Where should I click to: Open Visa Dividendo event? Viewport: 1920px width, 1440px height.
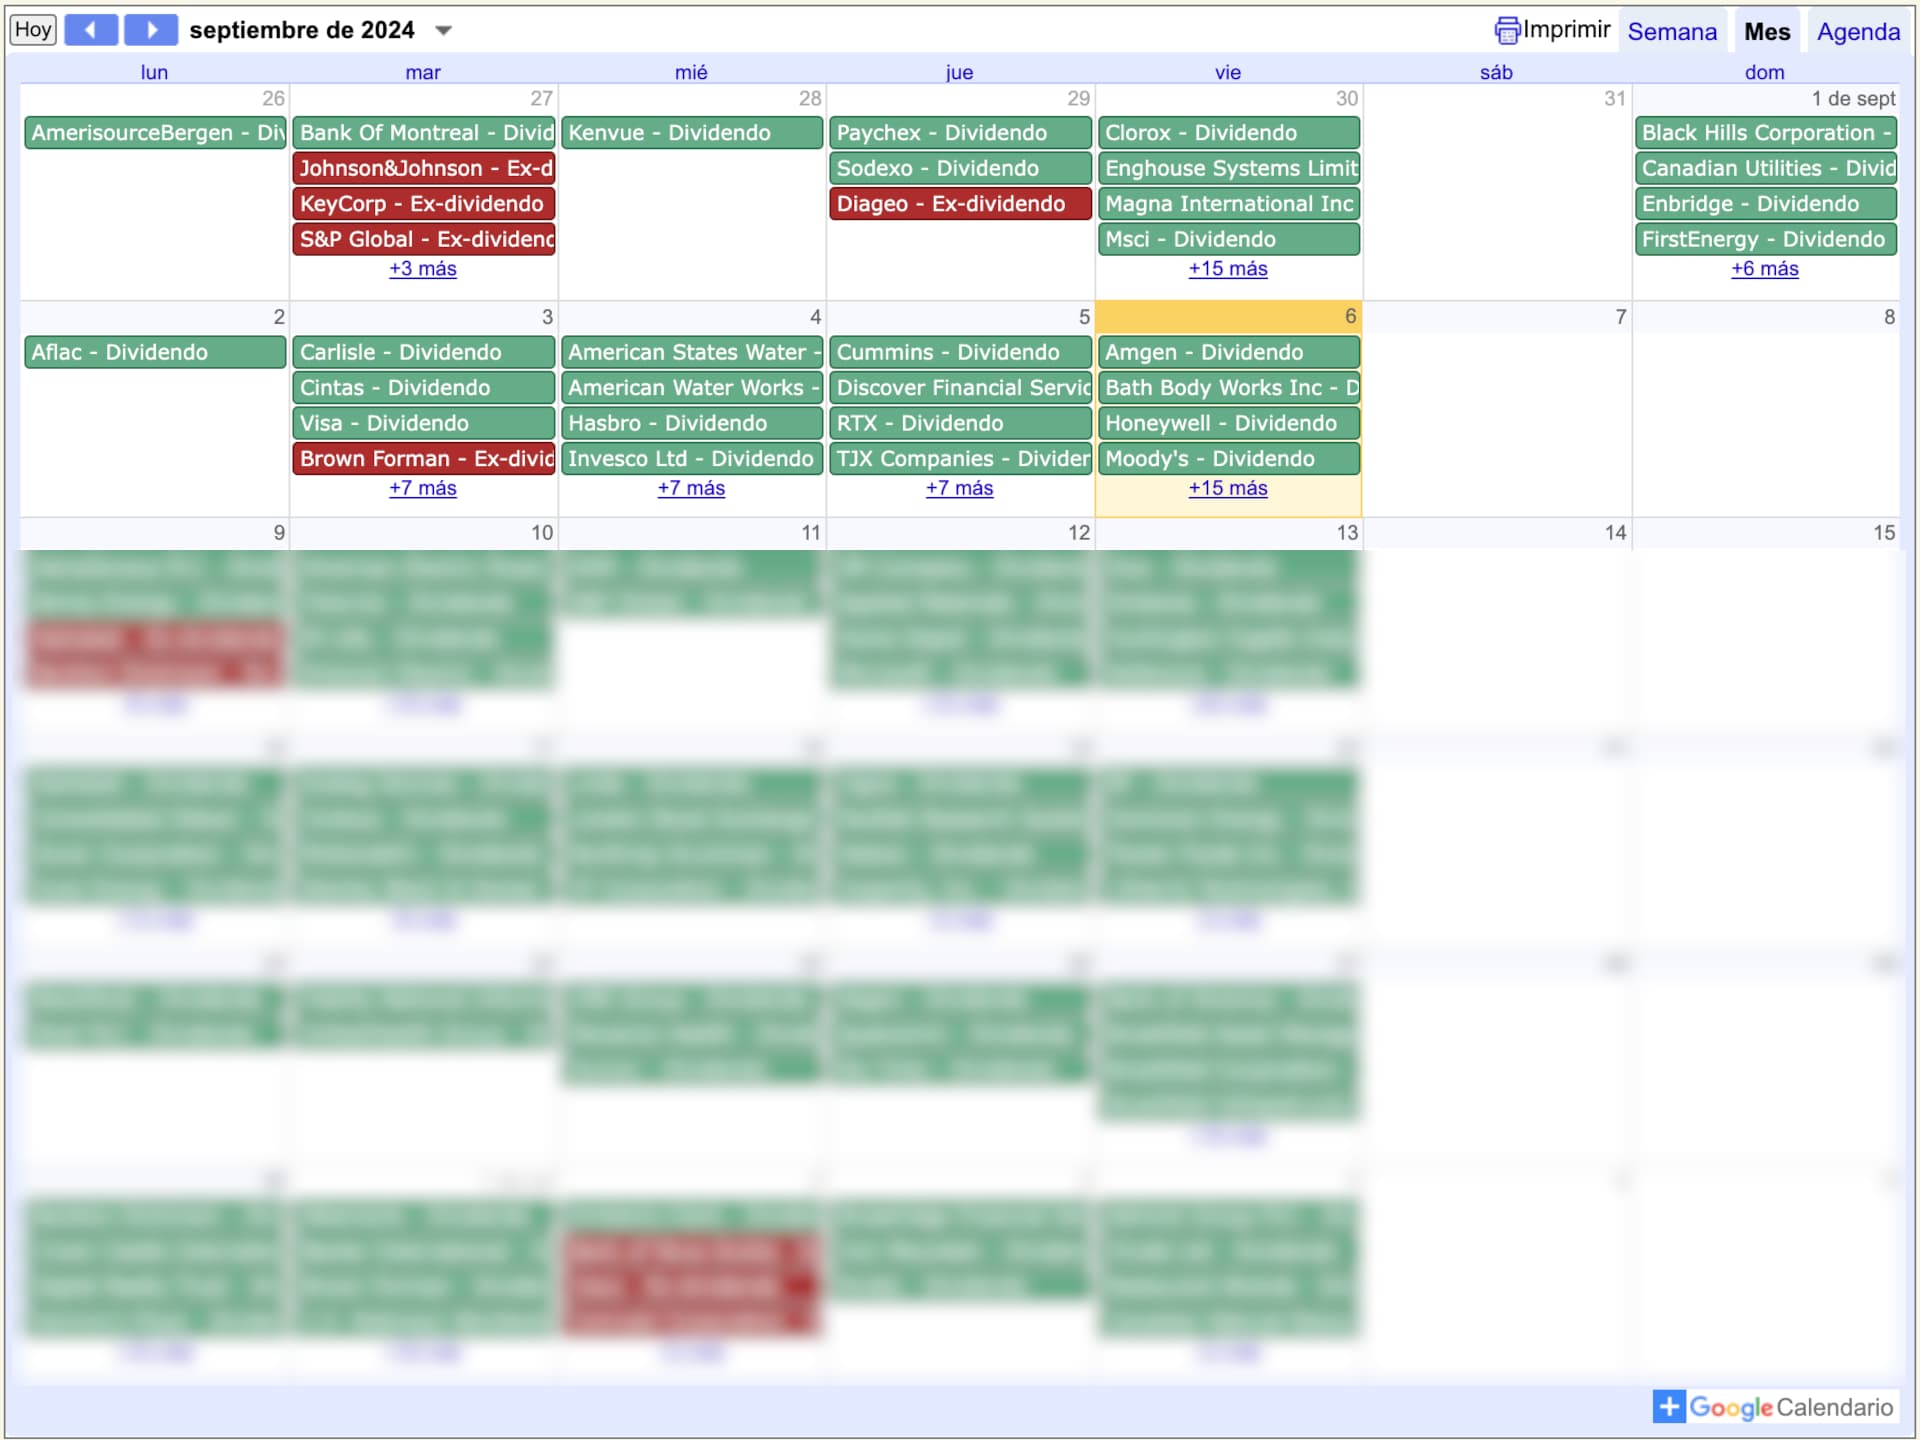[424, 423]
